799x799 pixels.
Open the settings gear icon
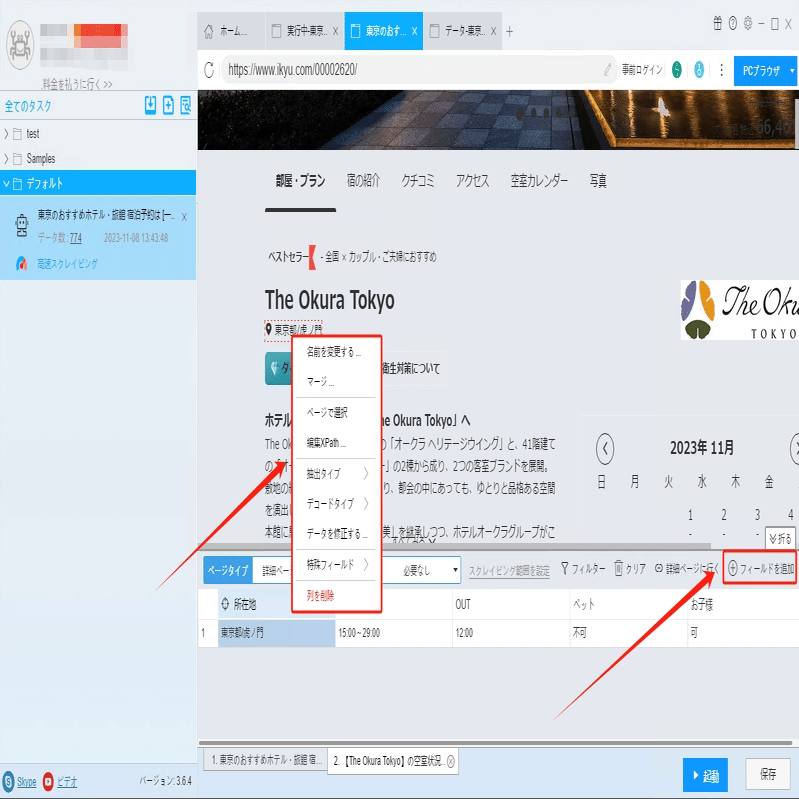coord(748,23)
